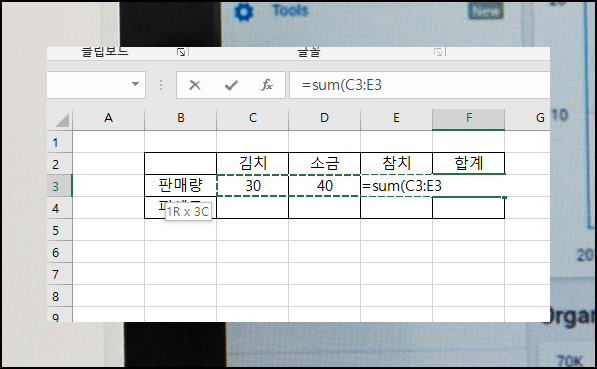Screen dimensions: 597x369
Task: Select row 5 header
Action: pyautogui.click(x=59, y=230)
